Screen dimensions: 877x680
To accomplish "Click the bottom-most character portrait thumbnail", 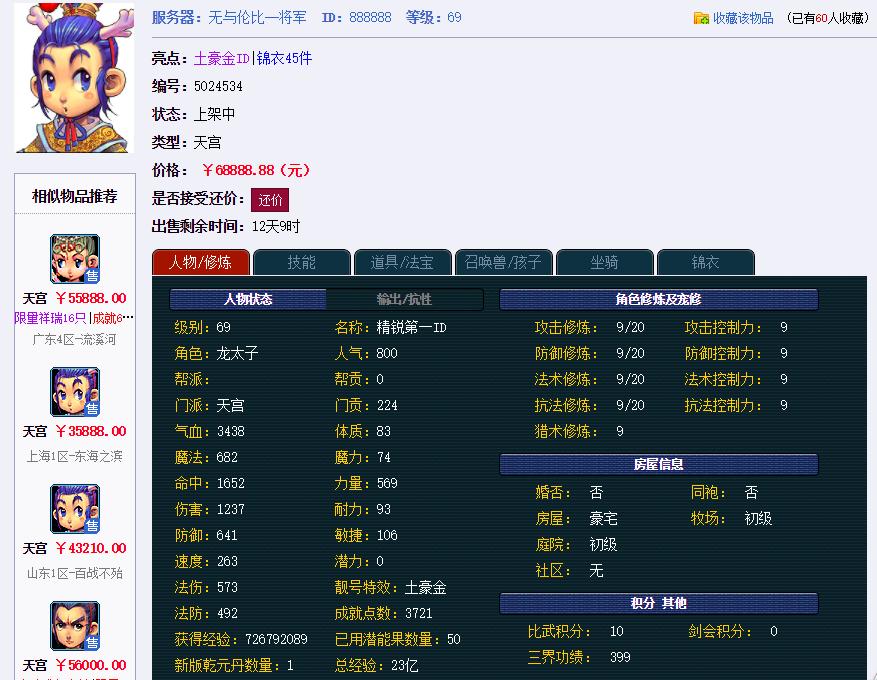I will click(73, 625).
